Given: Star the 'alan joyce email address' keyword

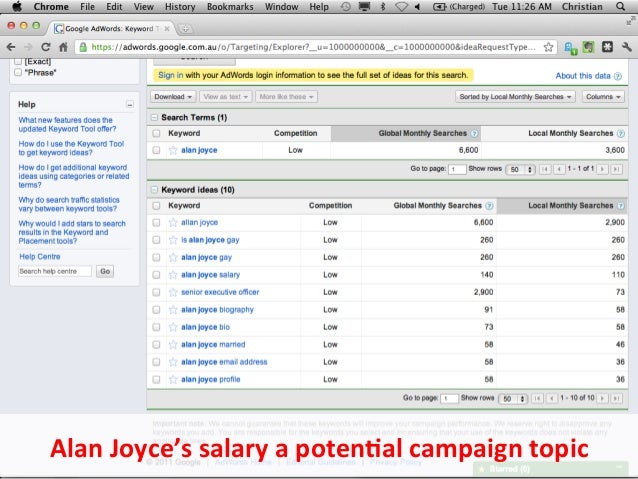Looking at the screenshot, I should pyautogui.click(x=173, y=362).
